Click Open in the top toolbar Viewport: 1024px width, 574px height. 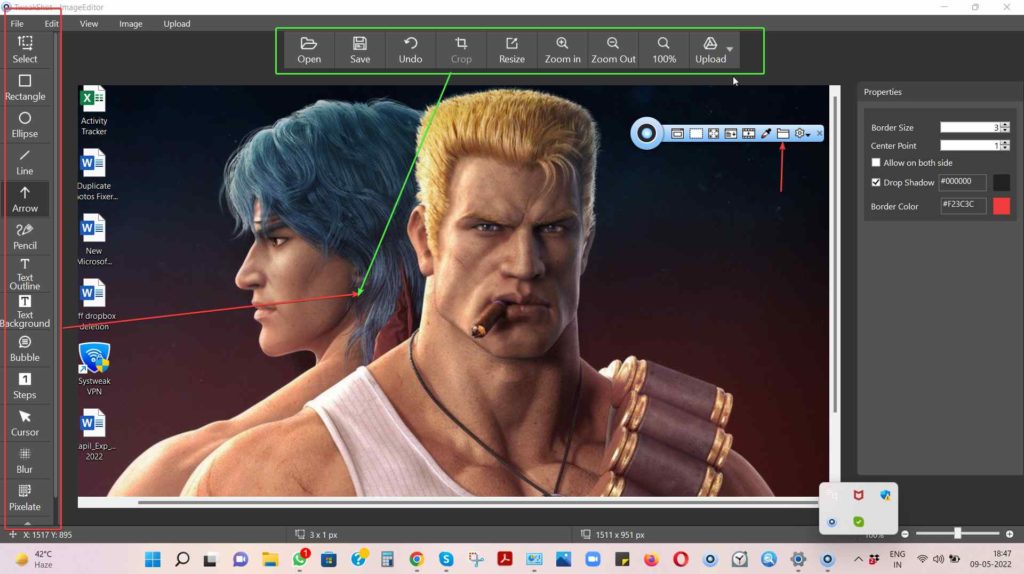click(x=309, y=50)
